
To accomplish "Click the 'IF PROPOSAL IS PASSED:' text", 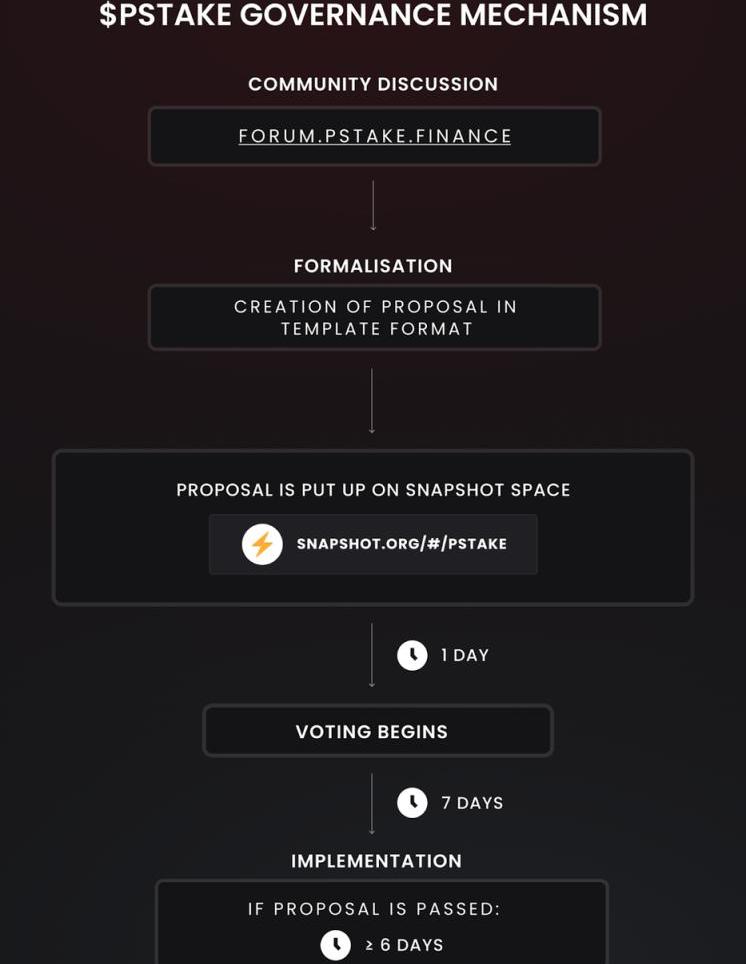I will coord(374,909).
